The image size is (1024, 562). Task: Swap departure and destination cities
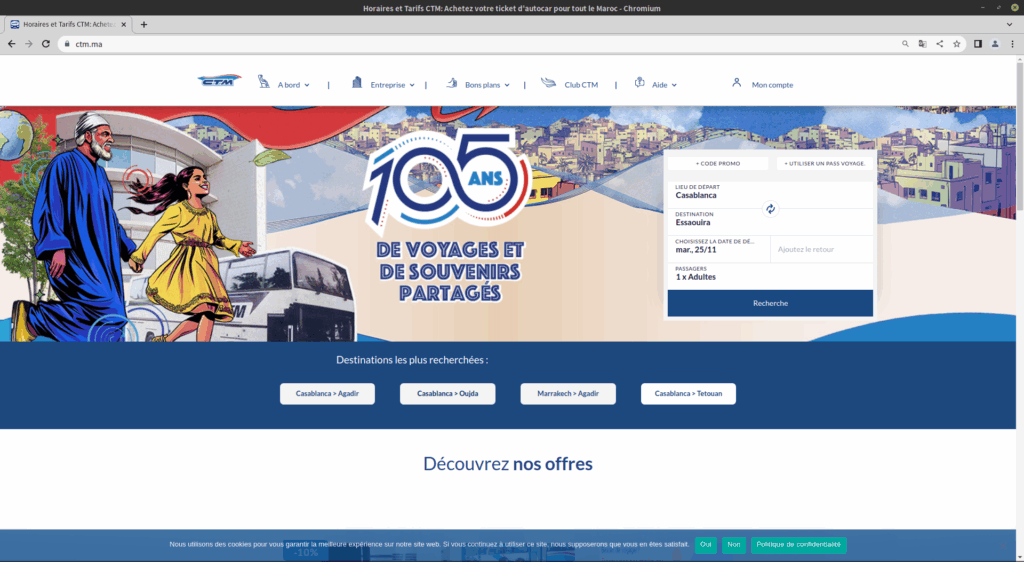coord(770,209)
